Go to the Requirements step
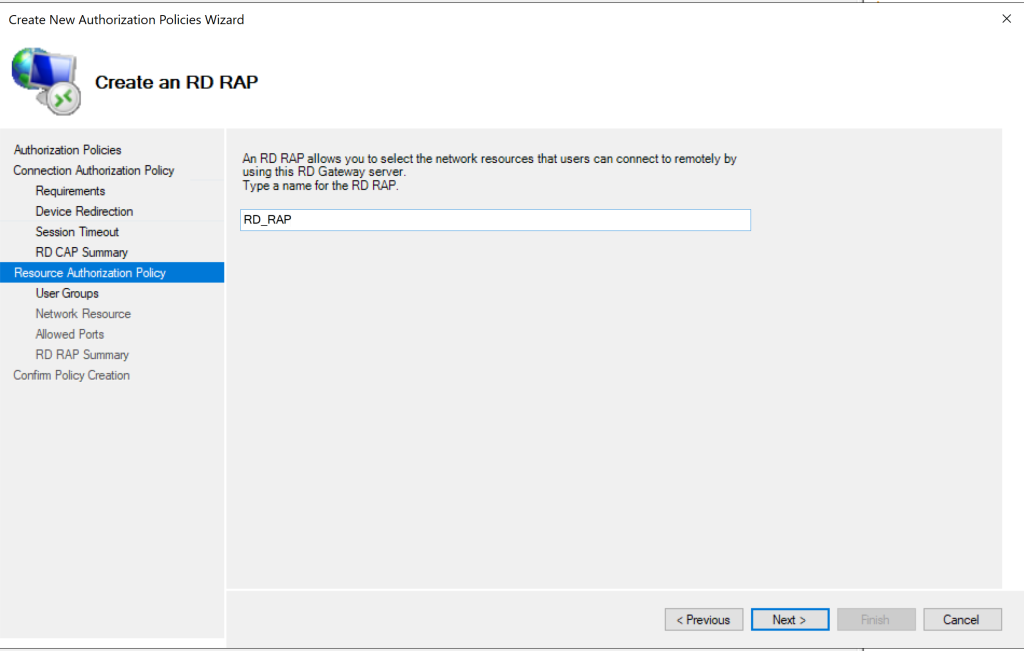Screen dimensions: 1024x651 (x=70, y=191)
